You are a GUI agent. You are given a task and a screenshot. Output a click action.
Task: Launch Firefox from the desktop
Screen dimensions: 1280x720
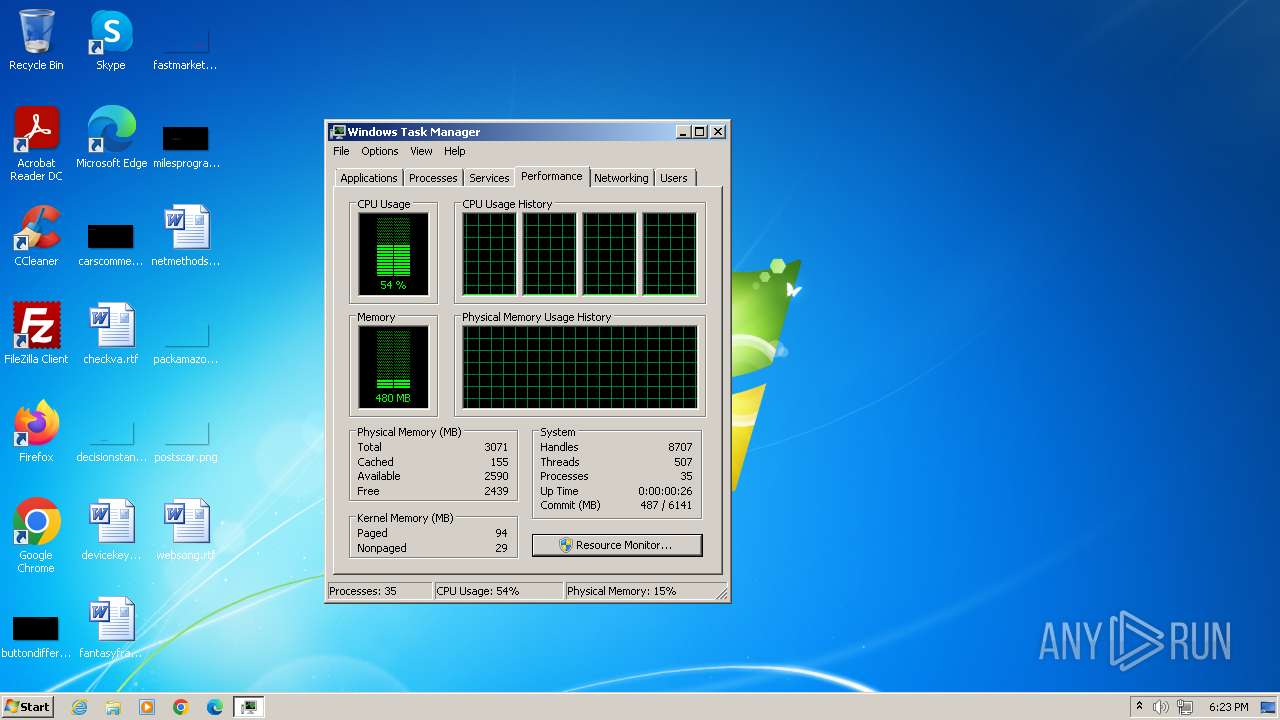pyautogui.click(x=36, y=431)
